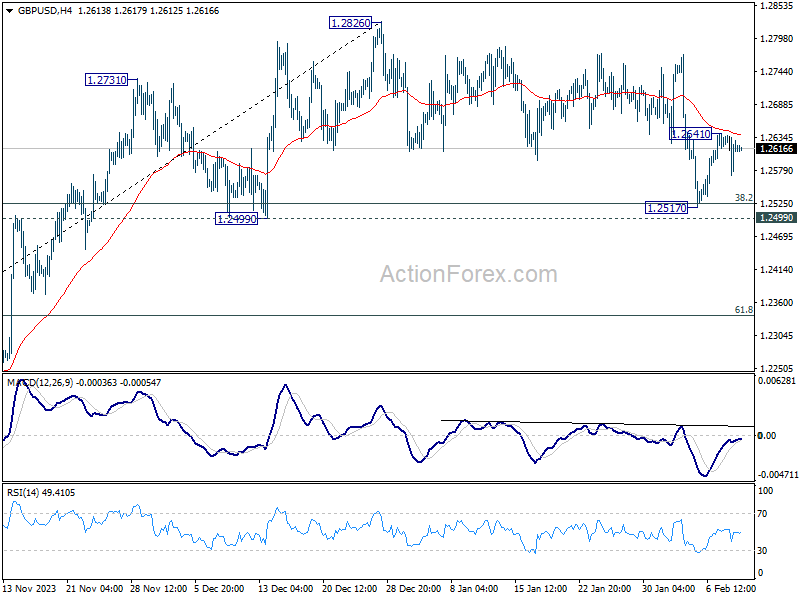The width and height of the screenshot is (800, 600).
Task: Click the 1.27980 price scale value
Action: pos(777,39)
